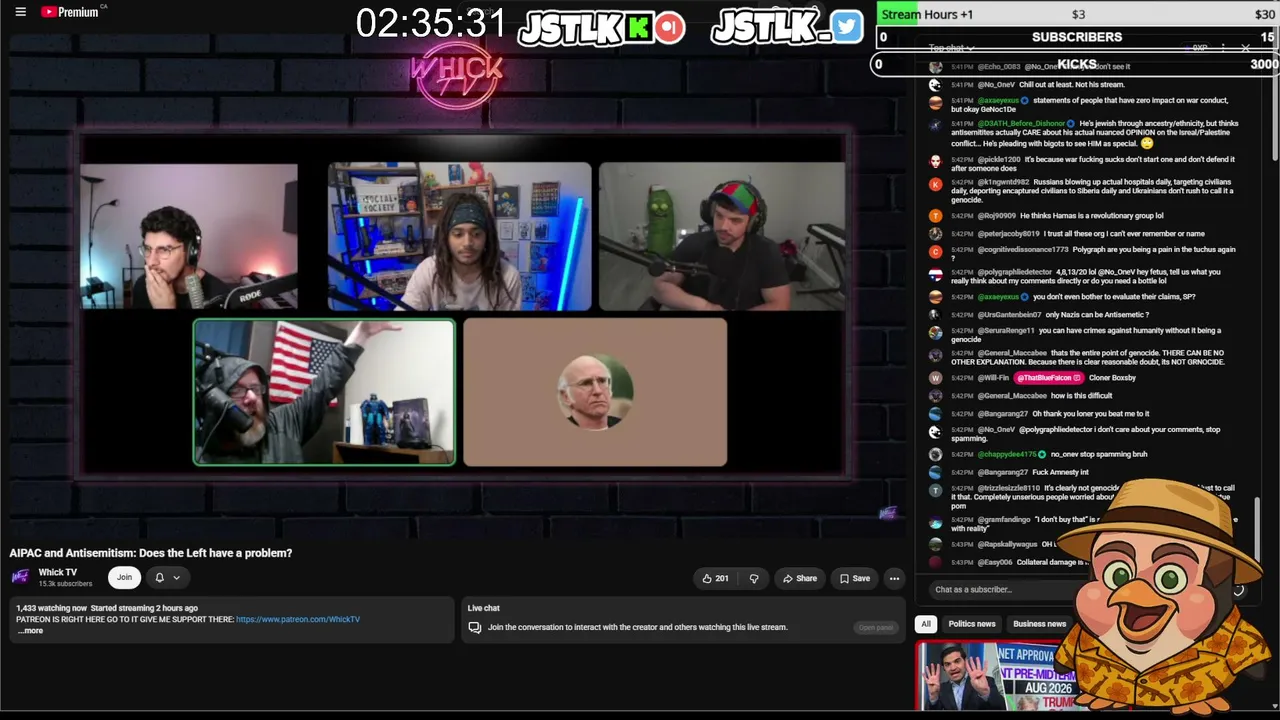1280x720 pixels.
Task: Click the green-bordered webcam with American flag
Action: pos(324,392)
